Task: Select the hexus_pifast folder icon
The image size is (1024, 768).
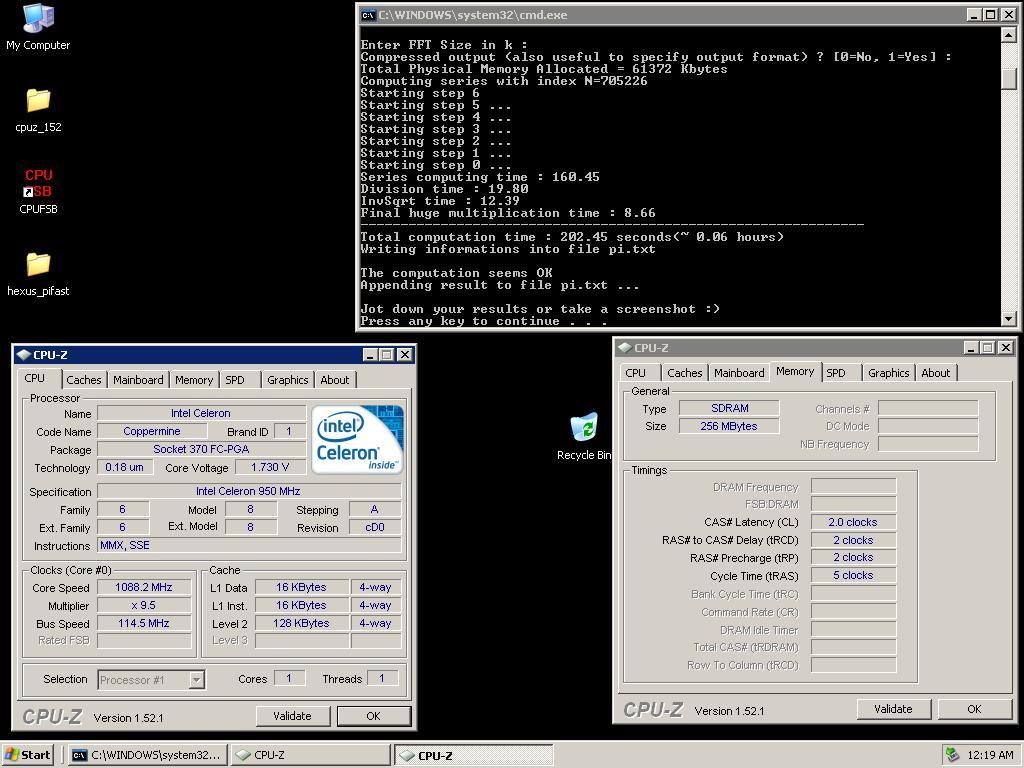Action: coord(38,274)
